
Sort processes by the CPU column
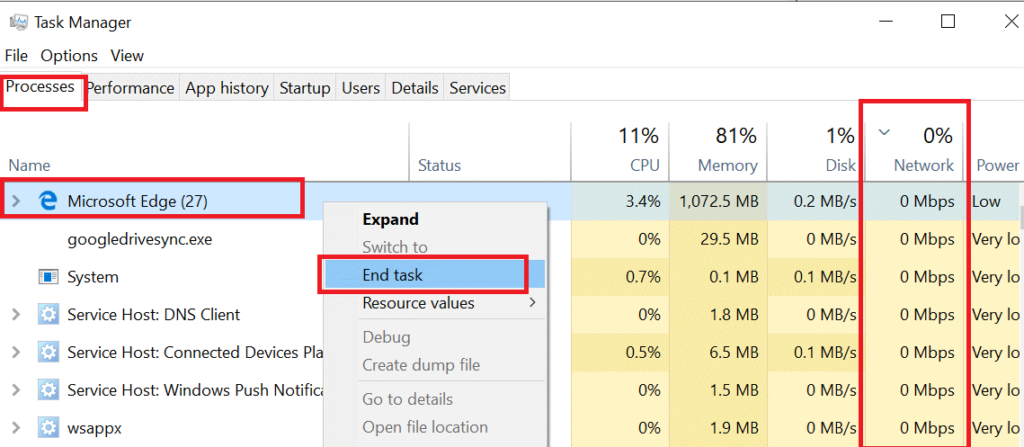[x=620, y=152]
